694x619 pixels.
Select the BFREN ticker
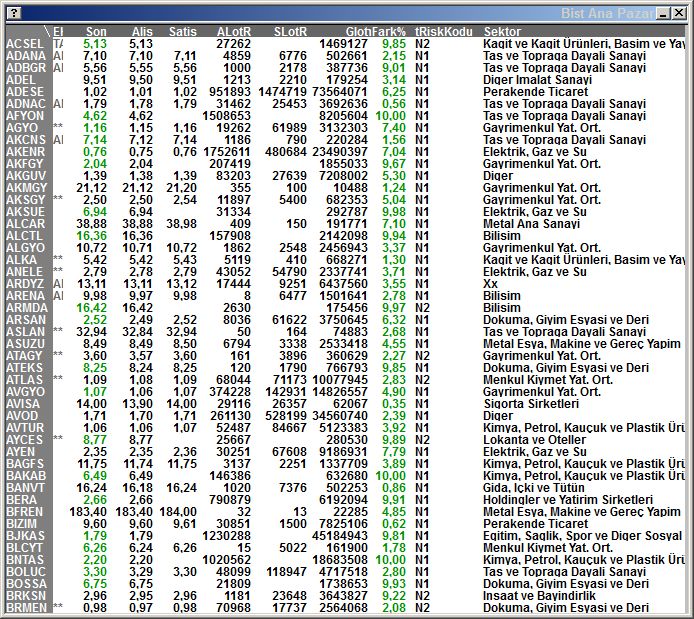point(25,511)
